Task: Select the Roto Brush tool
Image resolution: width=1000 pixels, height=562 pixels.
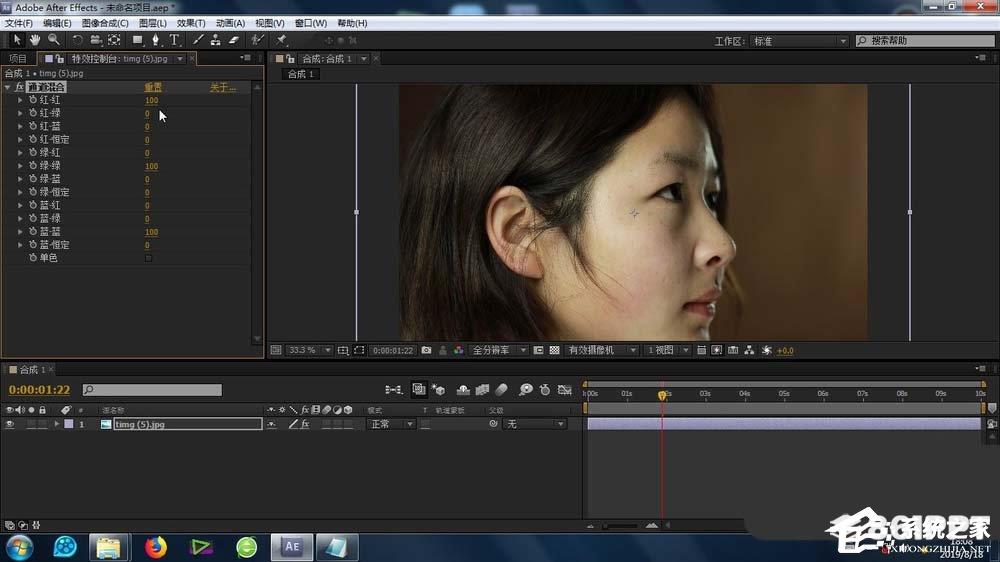Action: (257, 40)
